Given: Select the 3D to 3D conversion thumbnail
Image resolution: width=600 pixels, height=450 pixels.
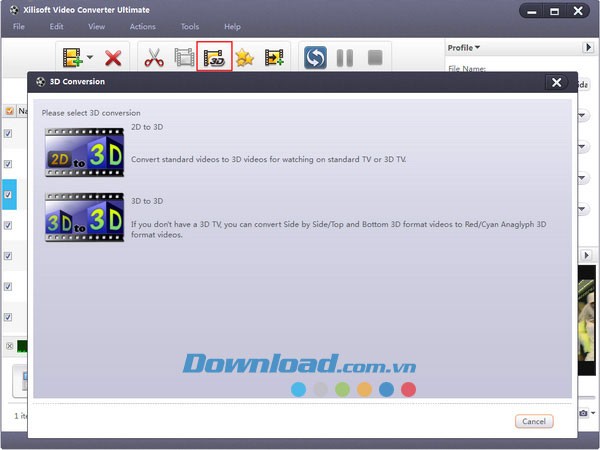Looking at the screenshot, I should [x=84, y=217].
